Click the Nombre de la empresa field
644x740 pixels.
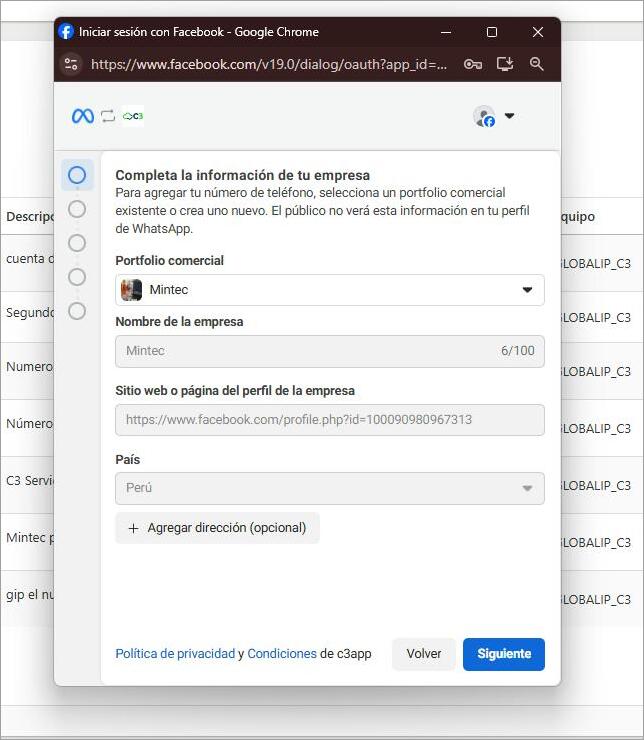(x=330, y=351)
